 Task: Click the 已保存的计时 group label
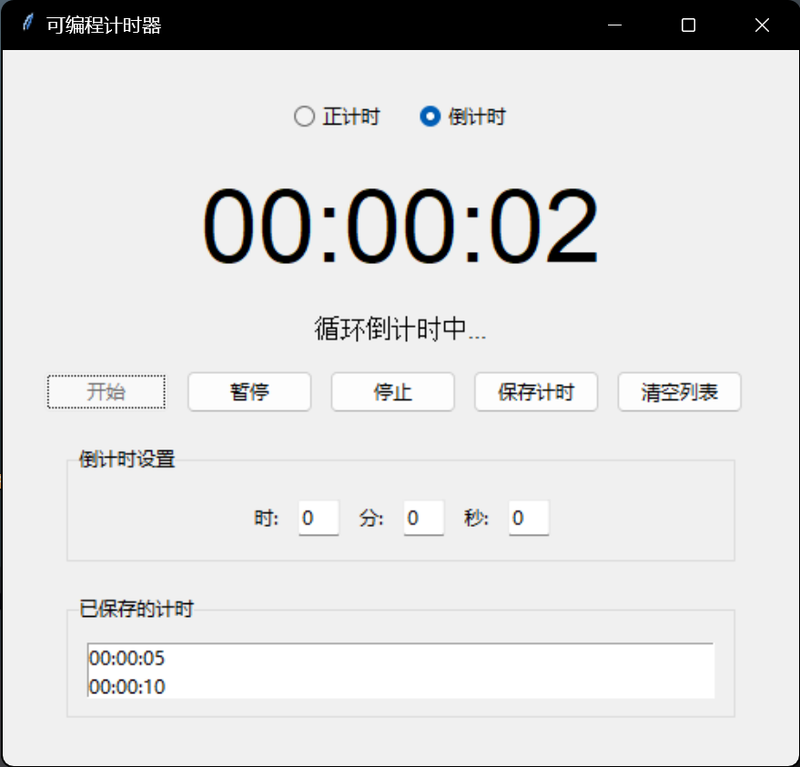click(136, 609)
